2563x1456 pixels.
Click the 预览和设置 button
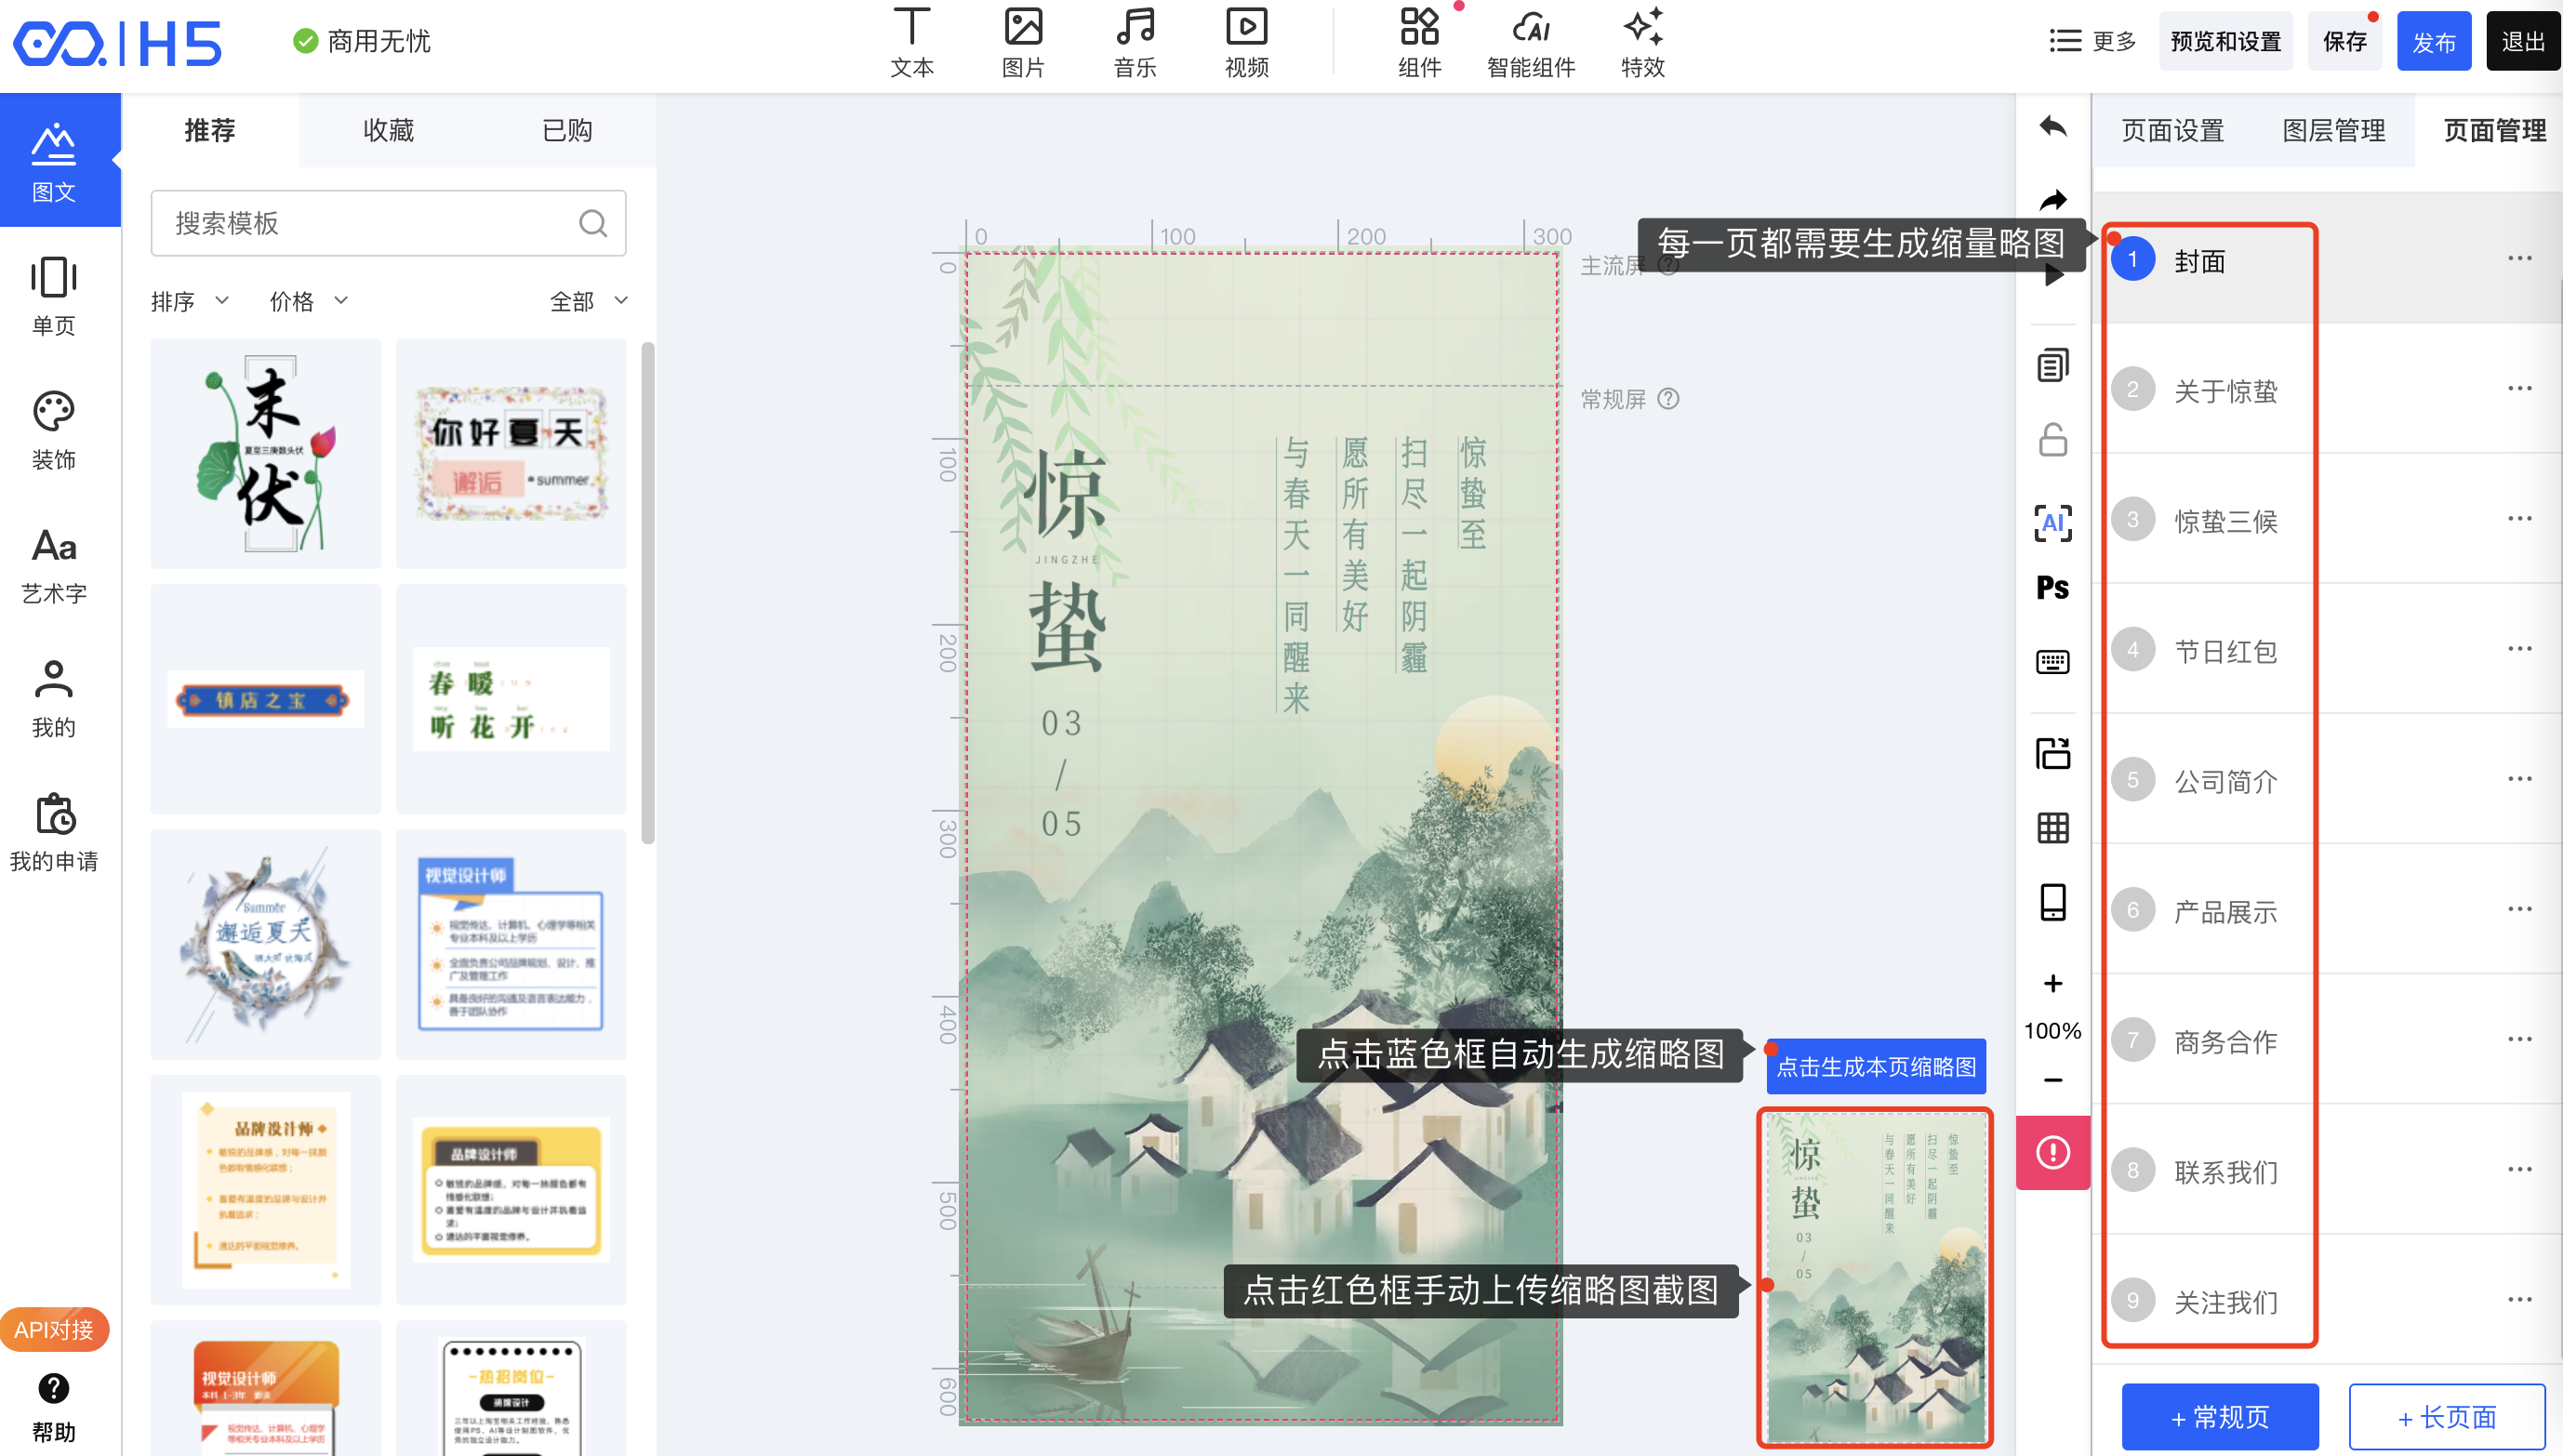pyautogui.click(x=2226, y=41)
